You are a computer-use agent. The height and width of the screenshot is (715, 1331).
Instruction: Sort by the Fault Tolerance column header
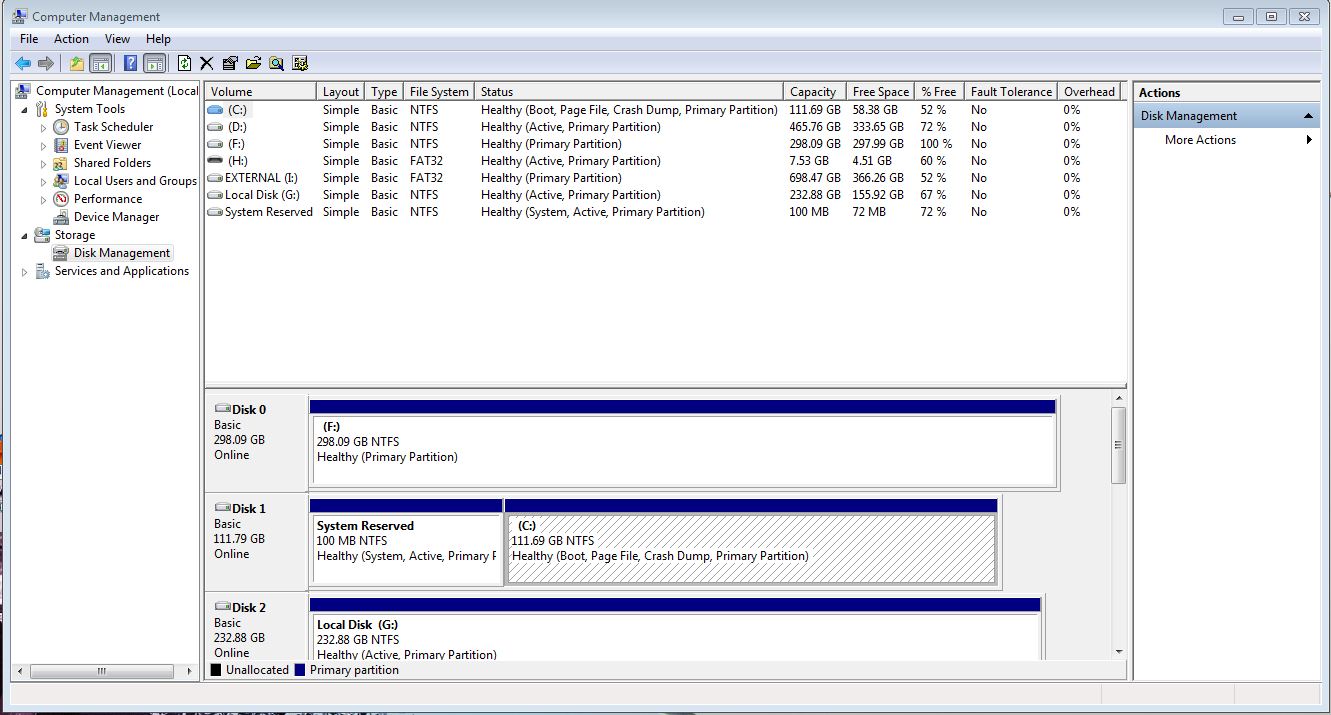(1011, 91)
